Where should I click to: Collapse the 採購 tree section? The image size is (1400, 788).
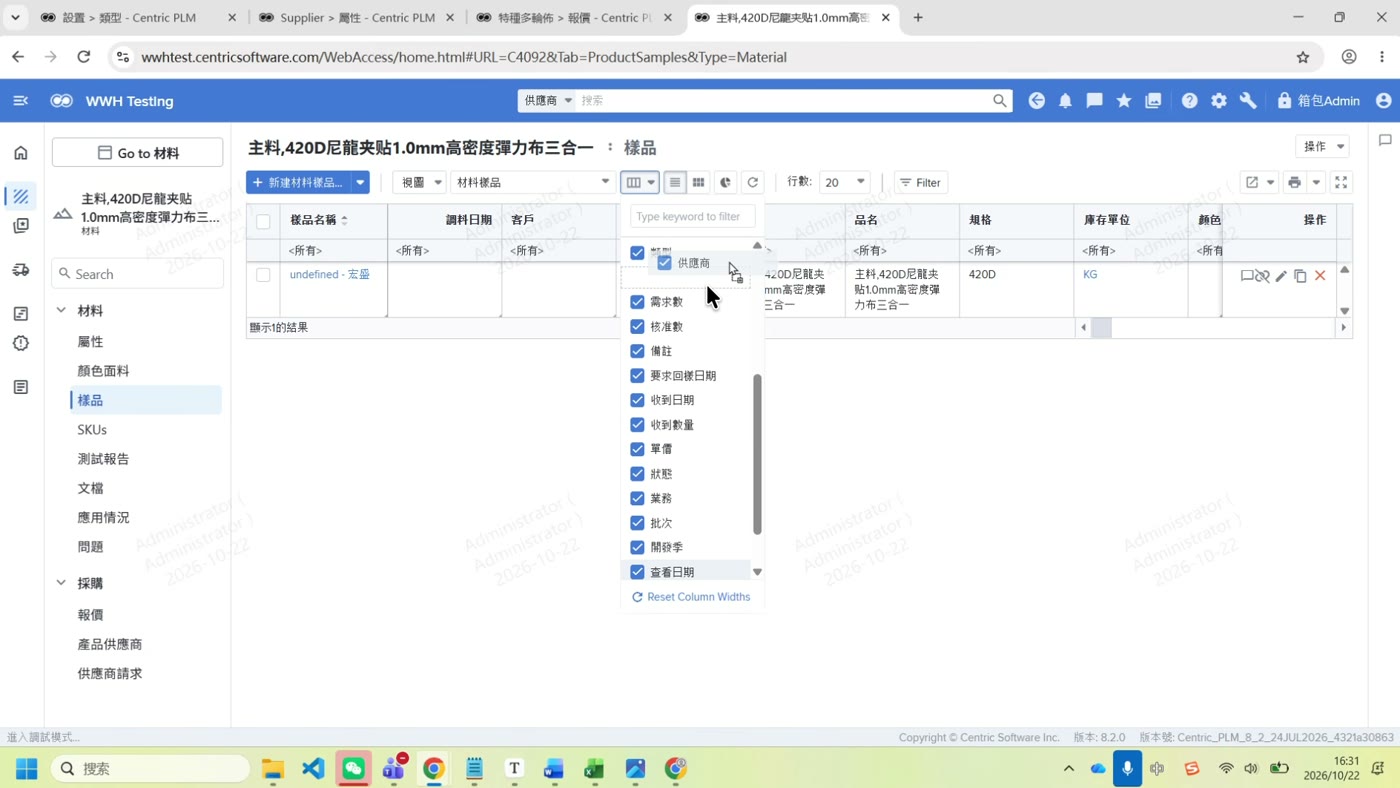pos(61,583)
